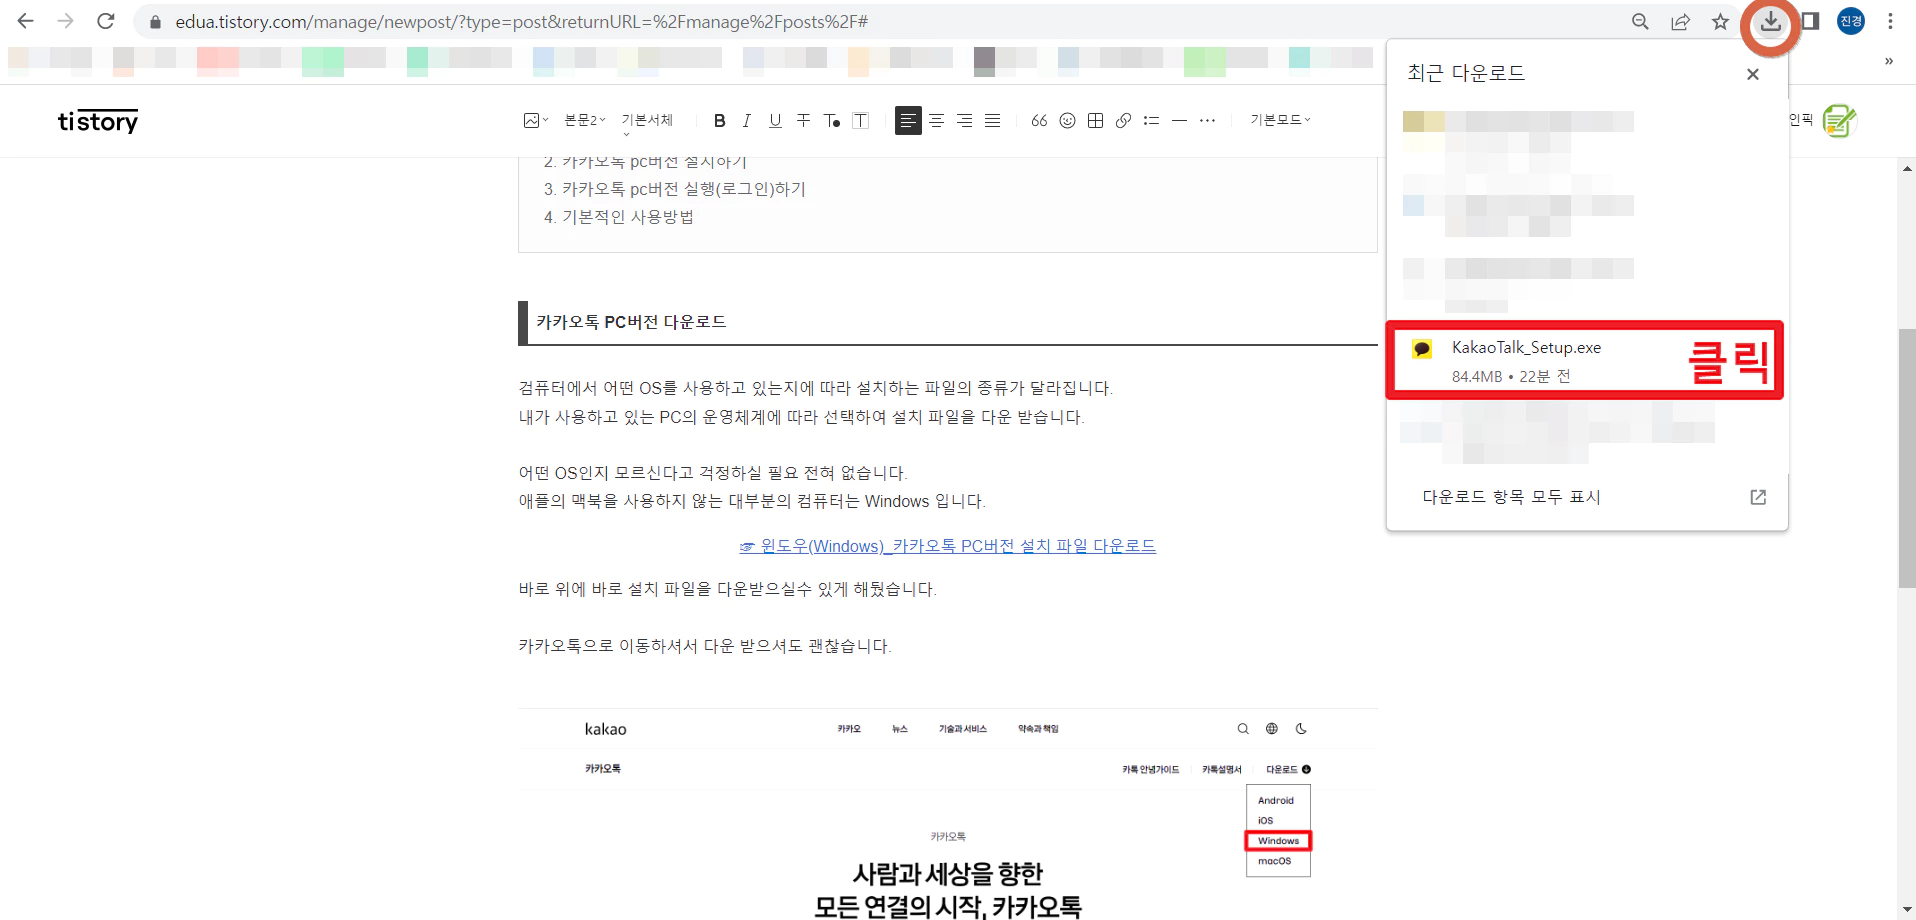The width and height of the screenshot is (1916, 920).
Task: Click the page scrollbar up arrow
Action: 1907,168
